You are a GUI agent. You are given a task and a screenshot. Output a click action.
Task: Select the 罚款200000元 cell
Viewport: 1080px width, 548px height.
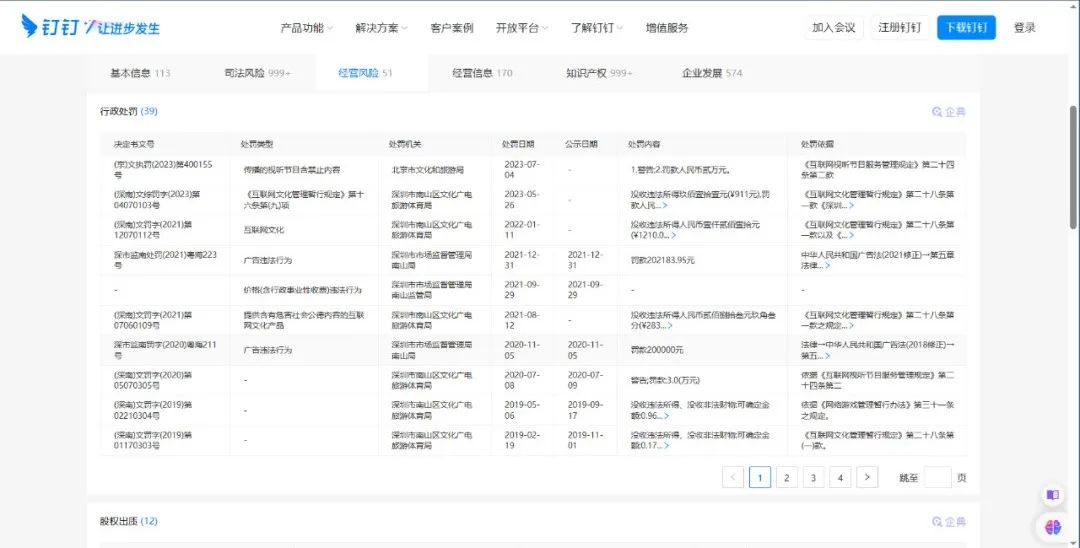[x=657, y=350]
